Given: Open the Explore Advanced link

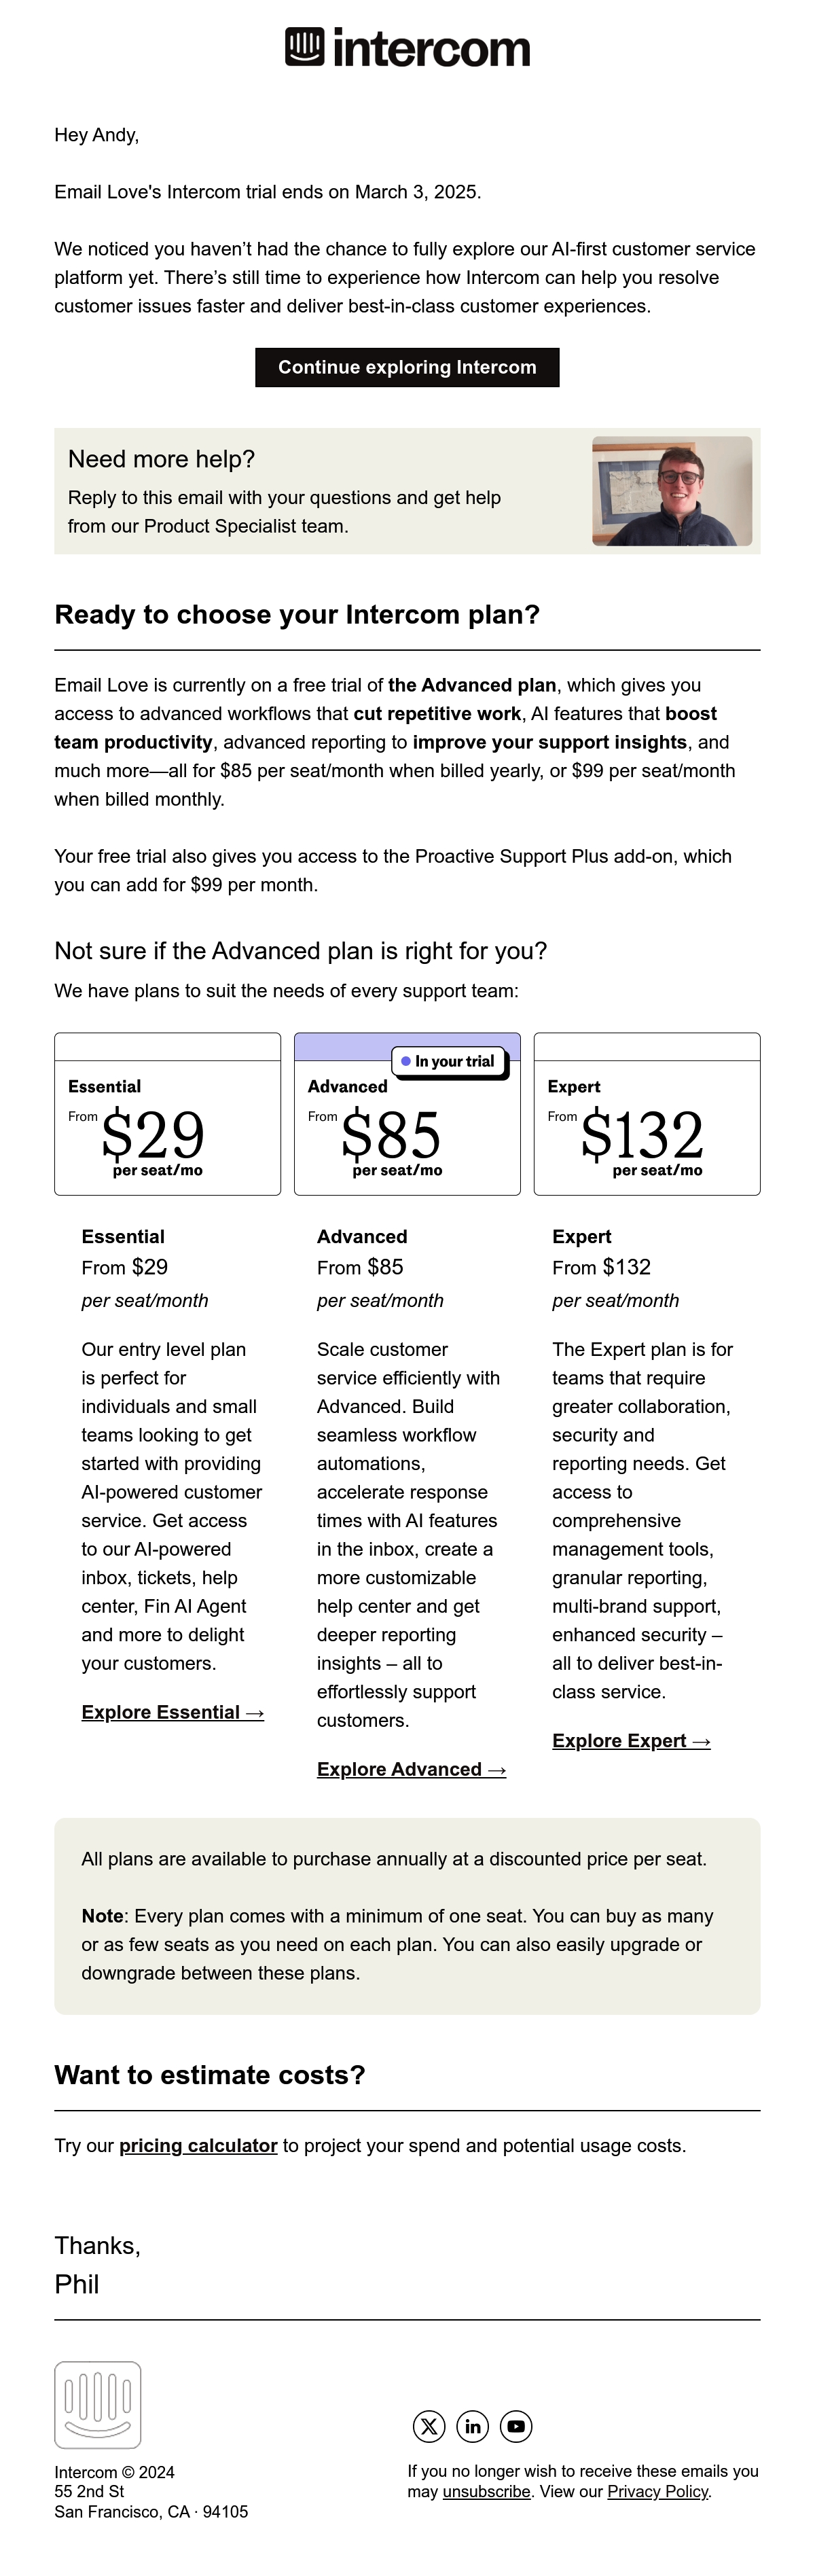Looking at the screenshot, I should tap(411, 1769).
